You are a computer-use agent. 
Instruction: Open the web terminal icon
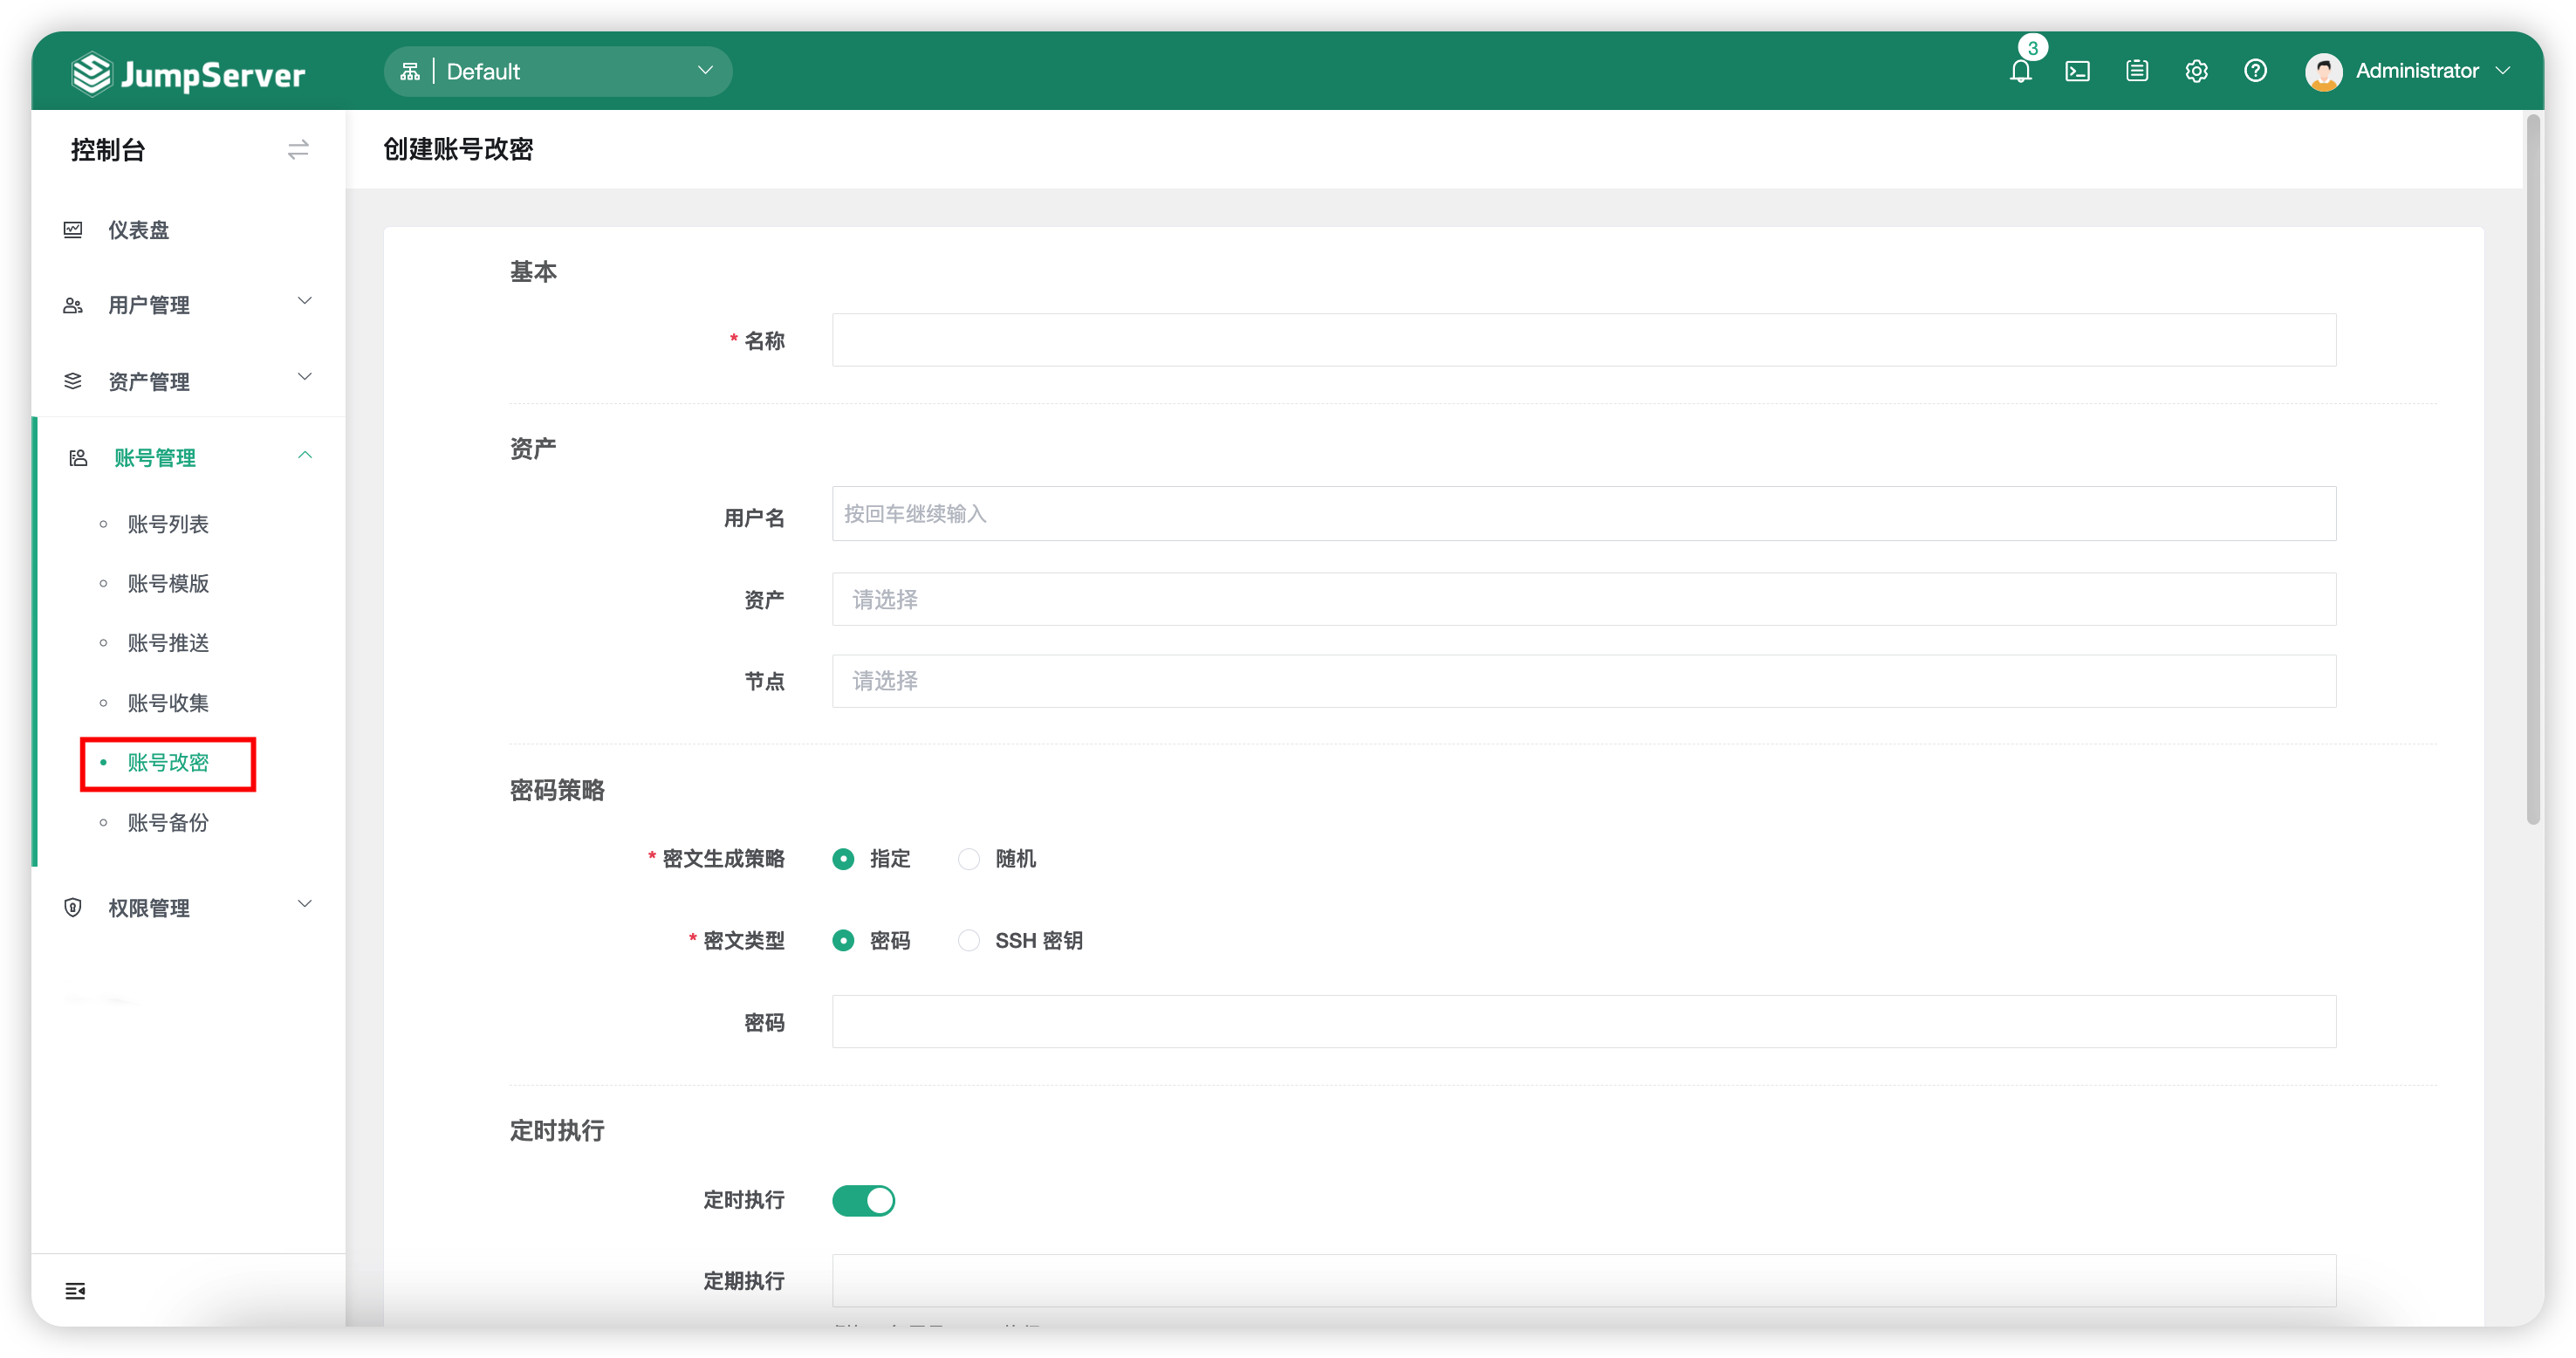coord(2078,71)
